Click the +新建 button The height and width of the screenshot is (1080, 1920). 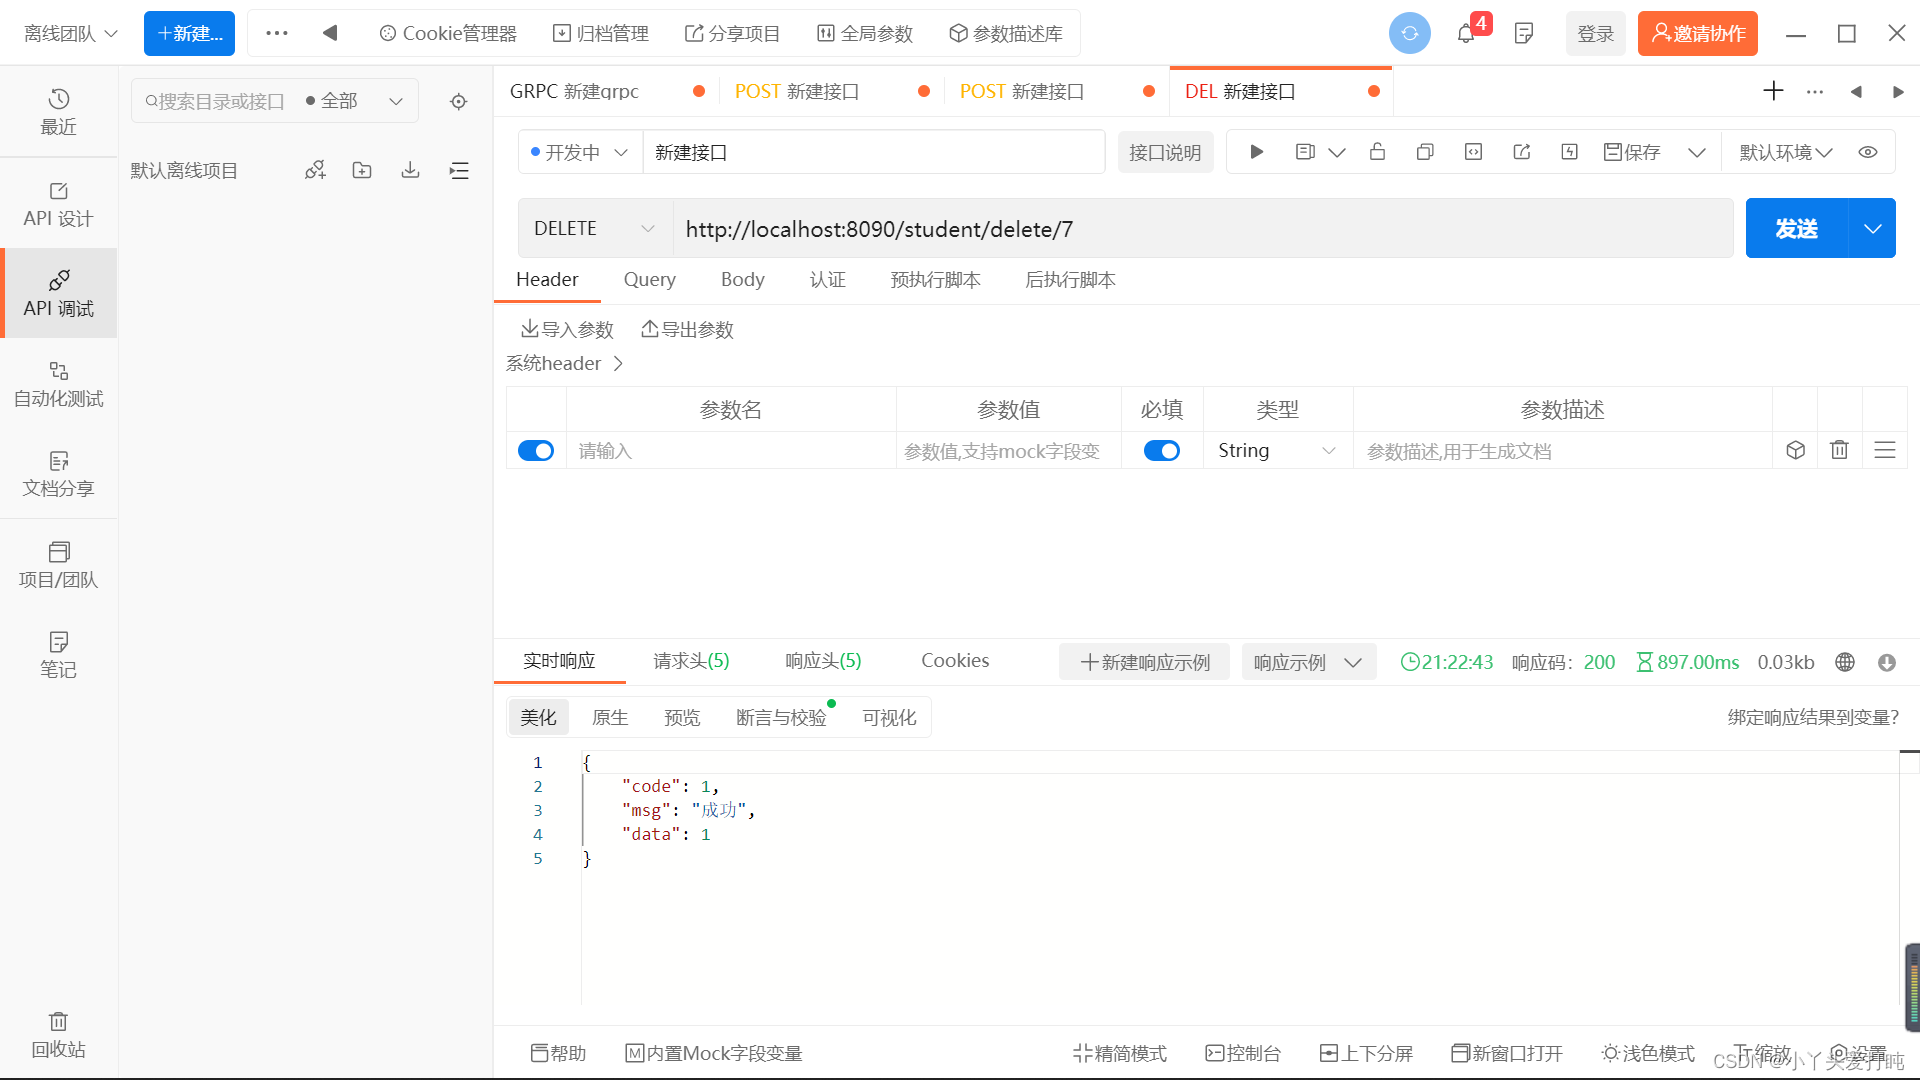(189, 33)
